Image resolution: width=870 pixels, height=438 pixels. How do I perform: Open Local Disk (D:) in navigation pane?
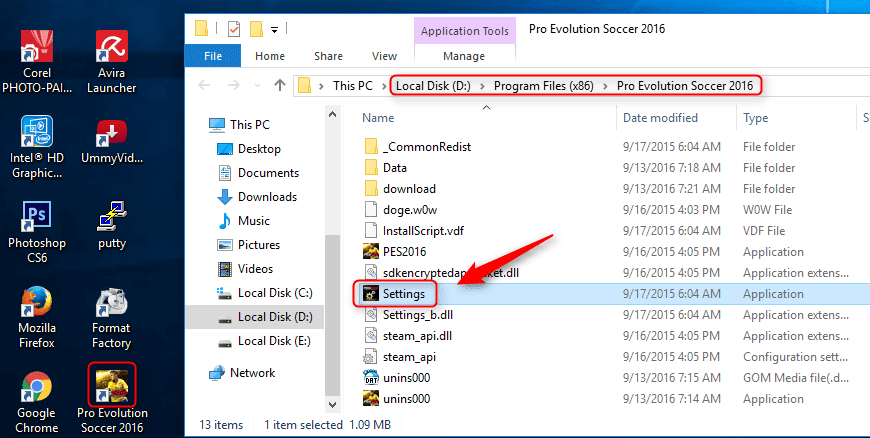pyautogui.click(x=254, y=316)
